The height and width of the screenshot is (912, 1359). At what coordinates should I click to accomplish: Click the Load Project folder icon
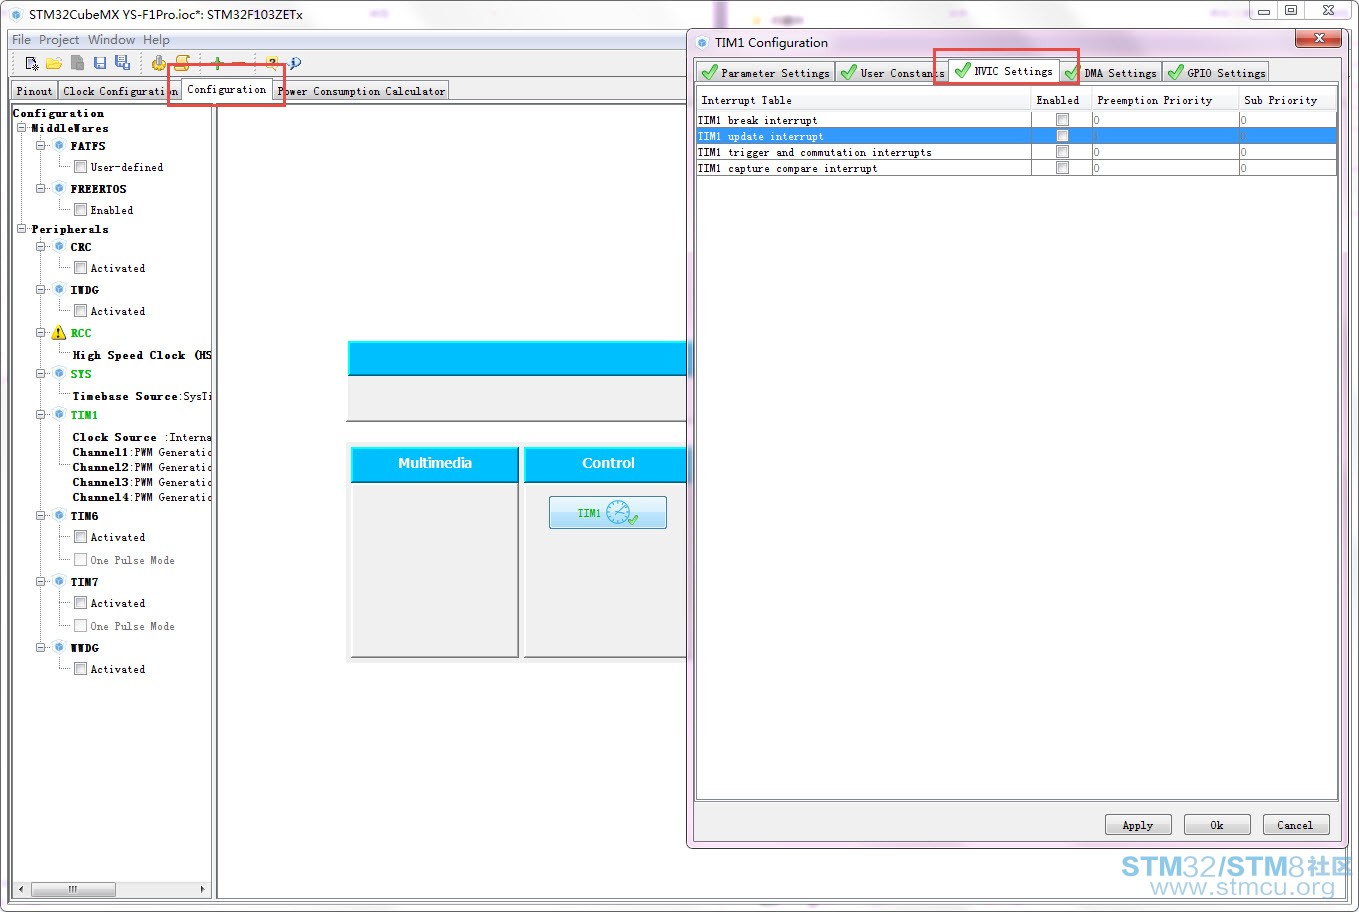(54, 63)
